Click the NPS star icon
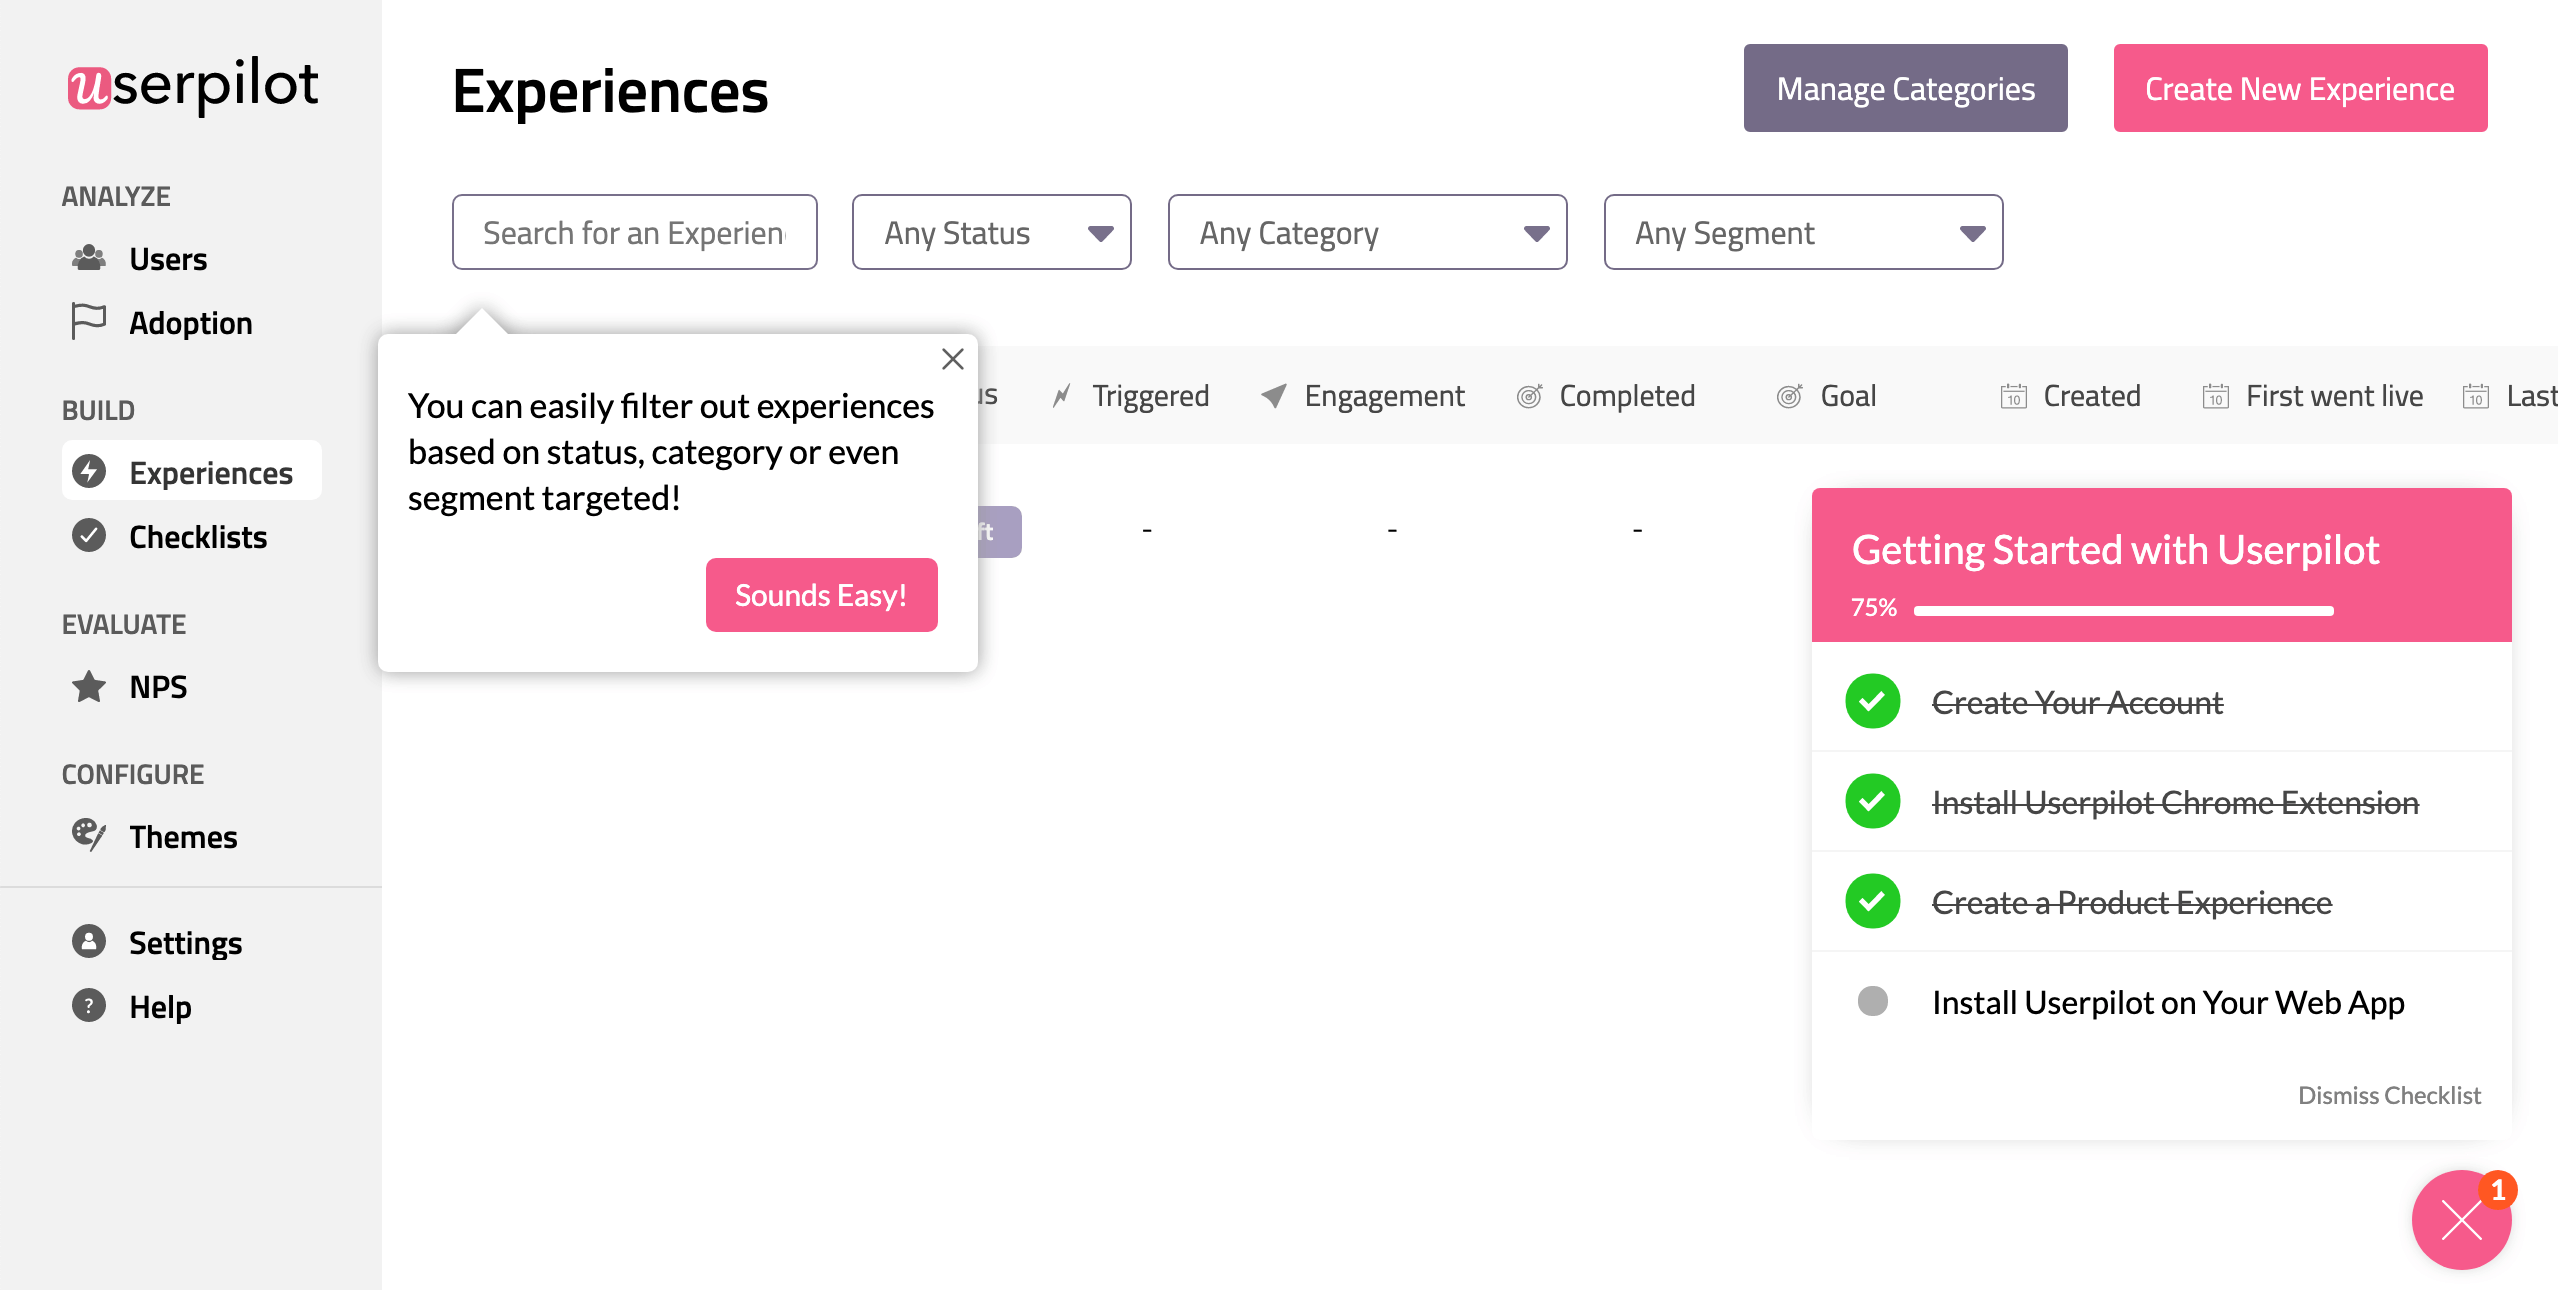Viewport: 2558px width, 1290px height. [89, 688]
